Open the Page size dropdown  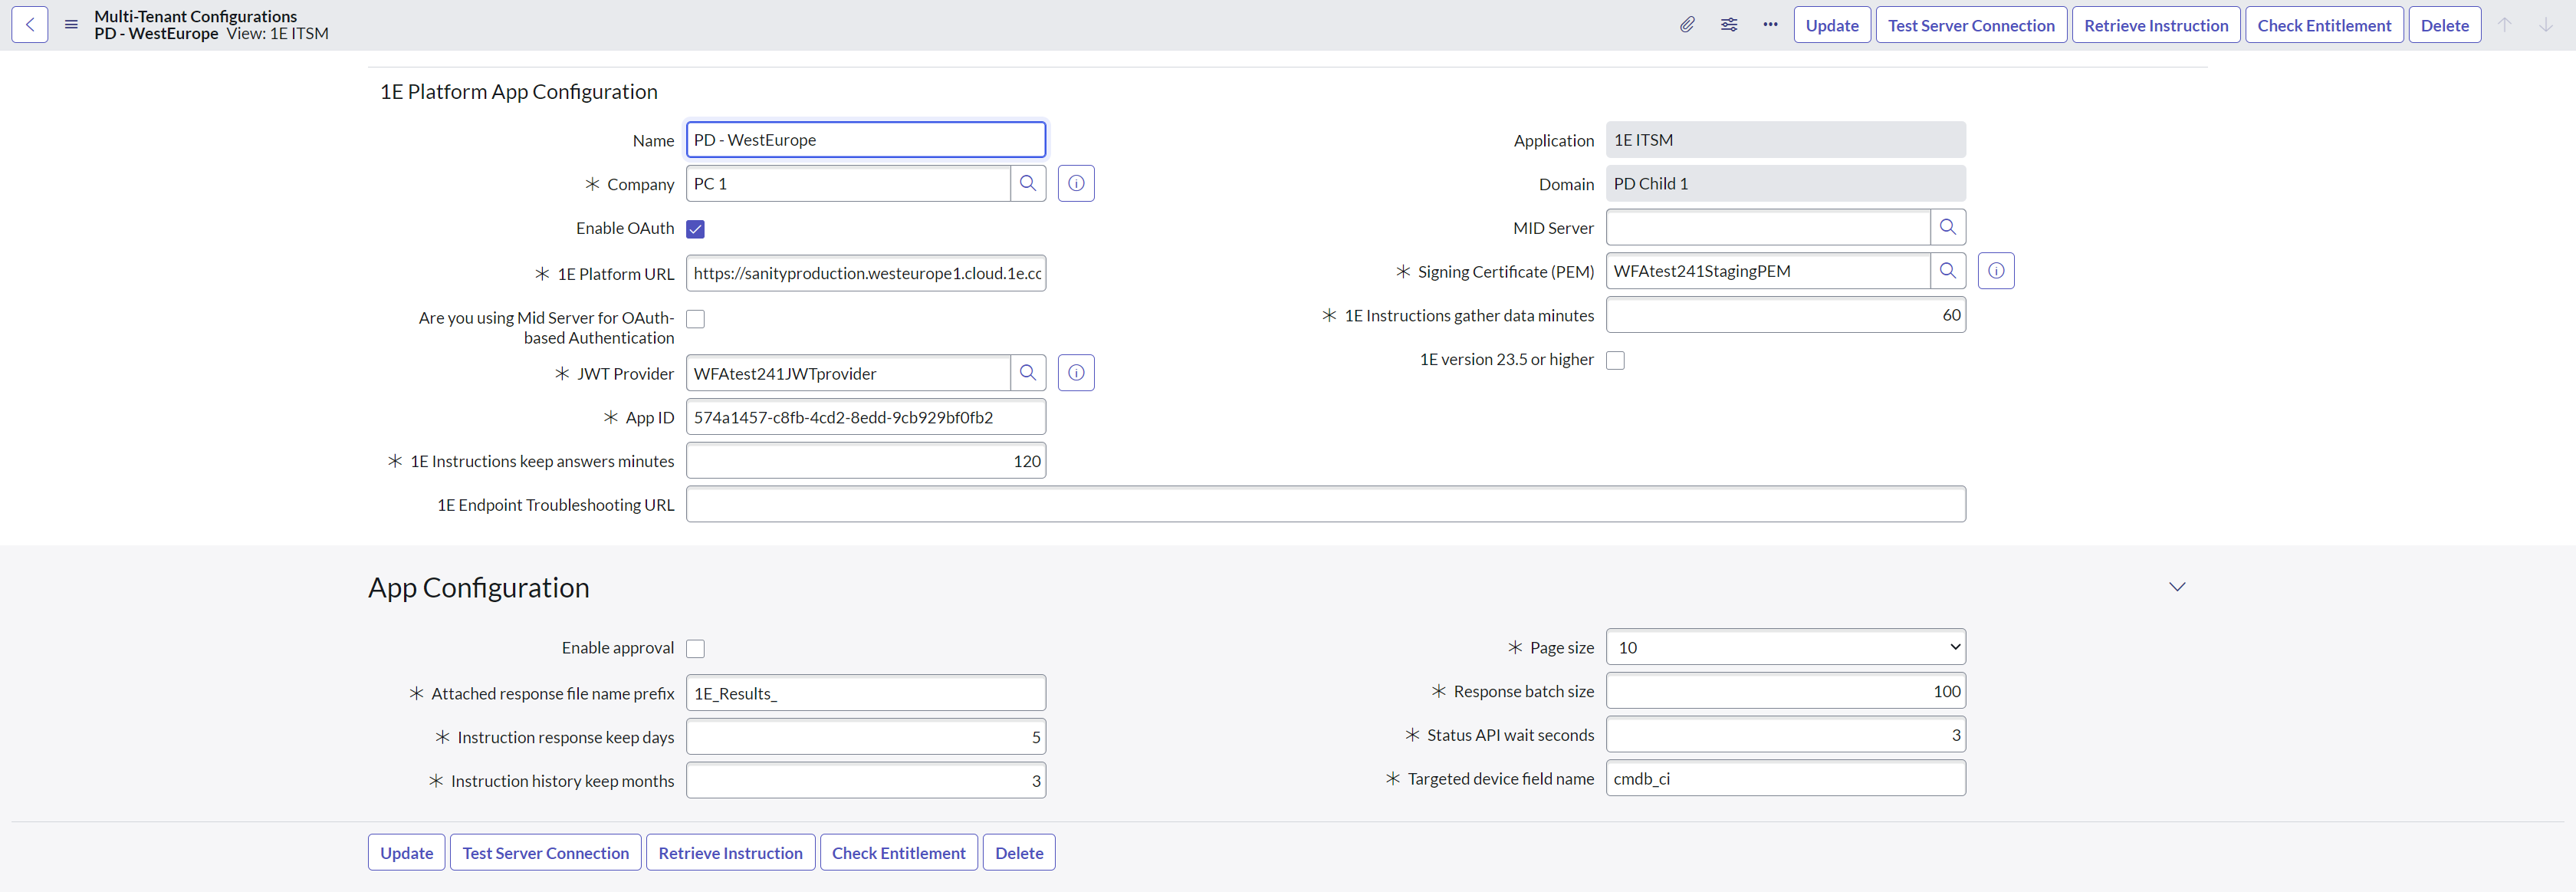tap(1785, 647)
